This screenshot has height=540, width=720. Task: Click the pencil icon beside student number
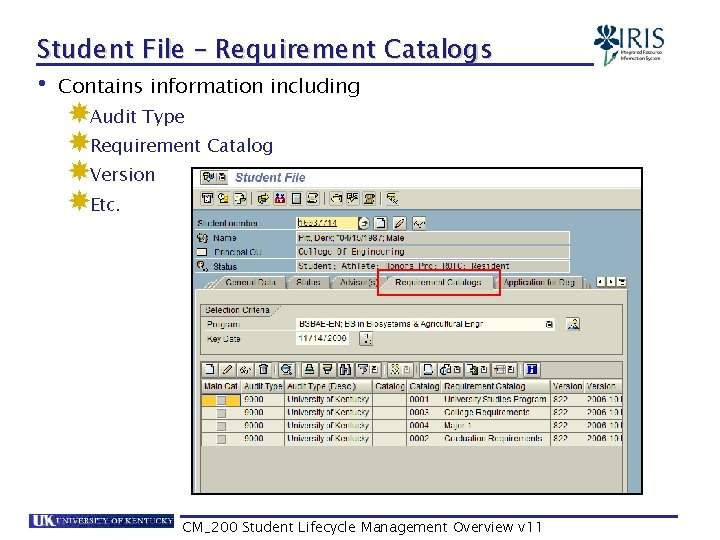pyautogui.click(x=399, y=223)
